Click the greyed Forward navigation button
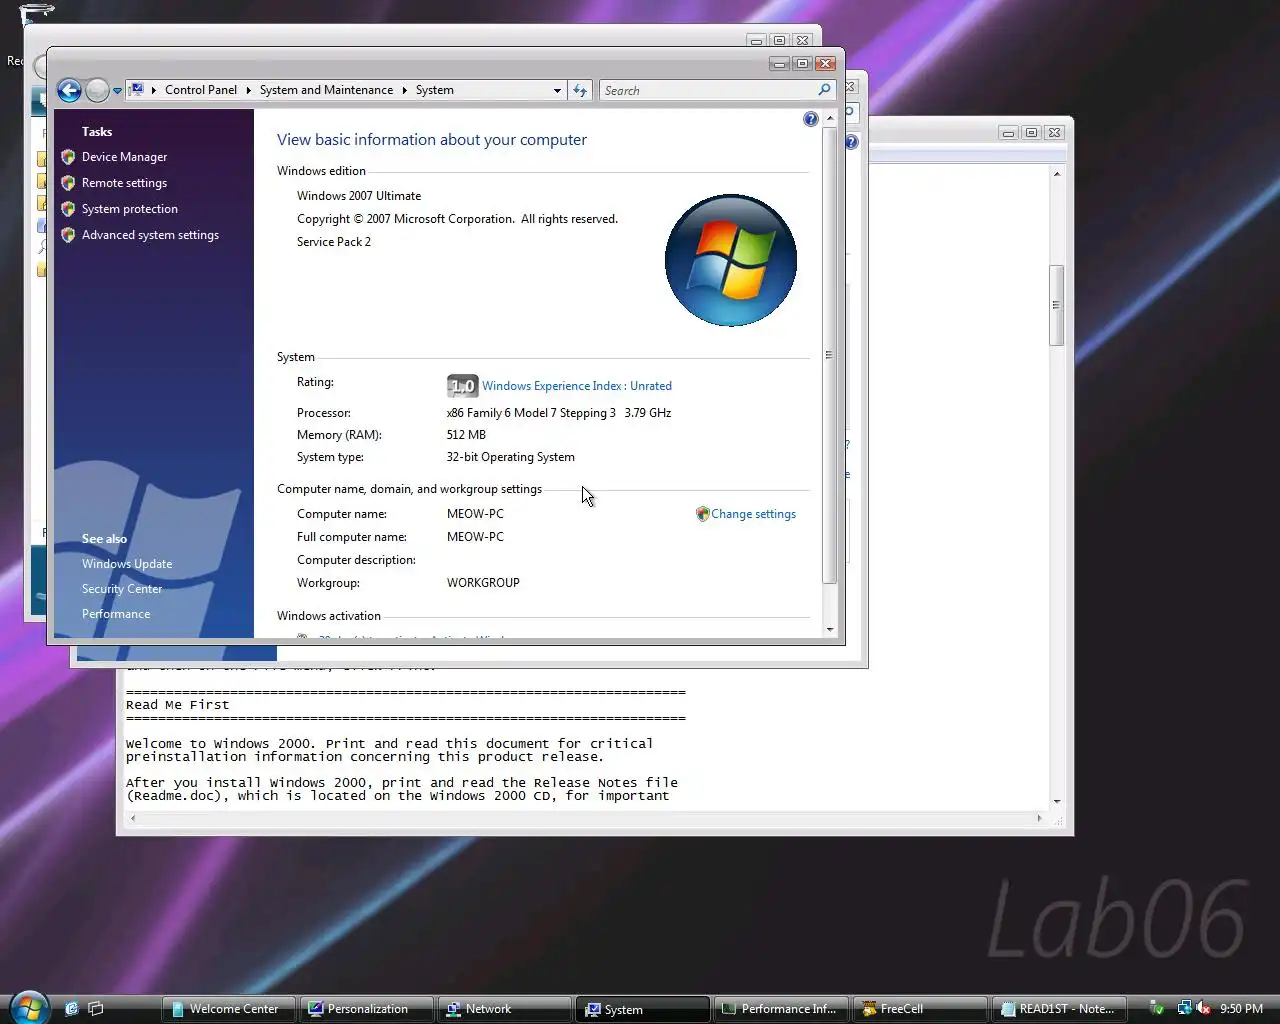The image size is (1280, 1024). 97,91
